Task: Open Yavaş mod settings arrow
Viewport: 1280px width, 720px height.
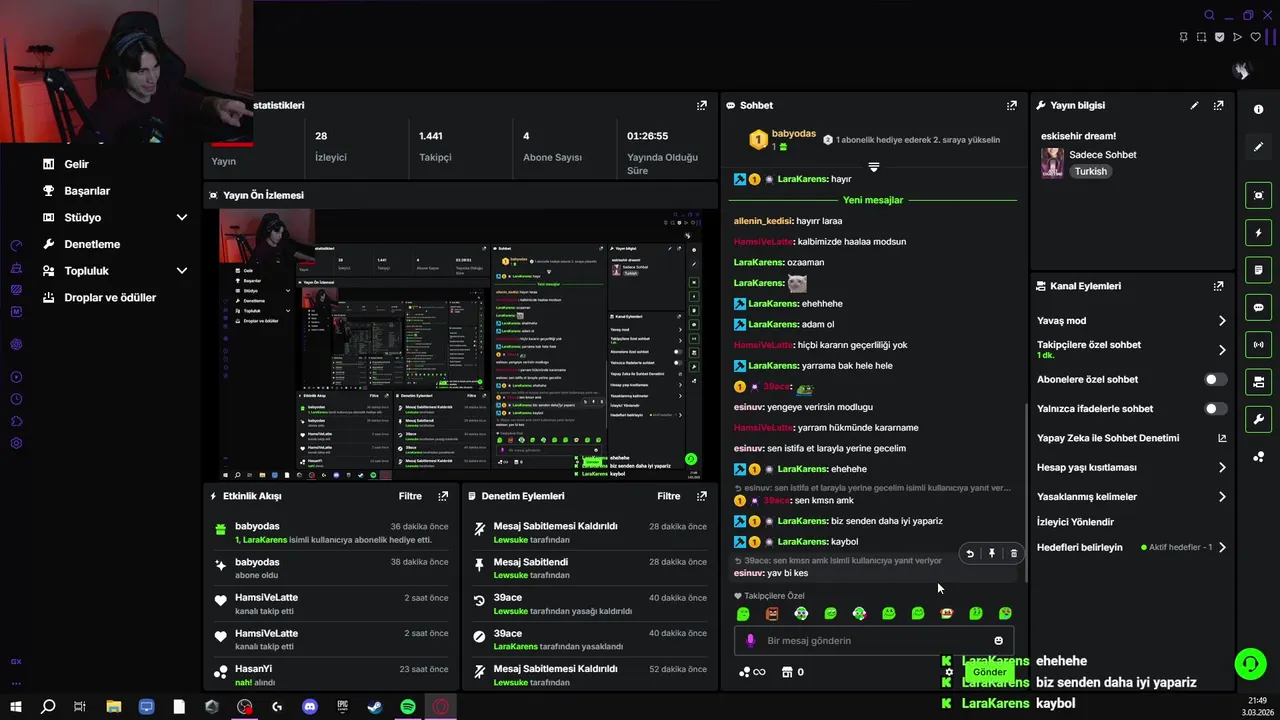Action: point(1222,321)
